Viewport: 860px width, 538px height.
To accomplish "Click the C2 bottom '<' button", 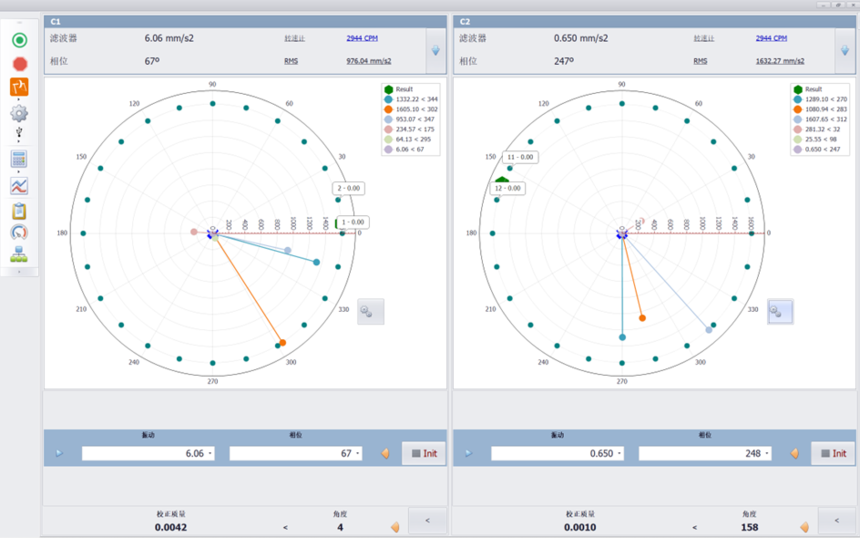I will (836, 520).
